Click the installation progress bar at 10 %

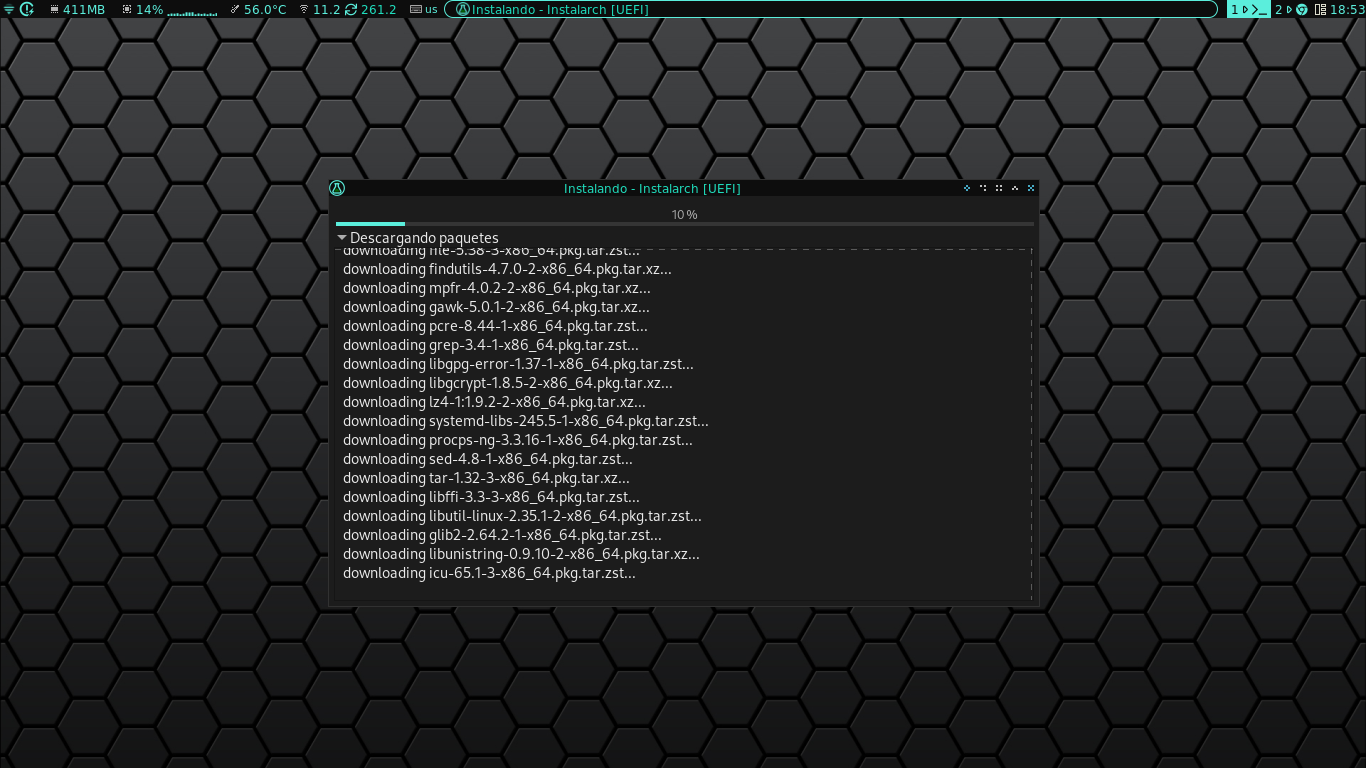pyautogui.click(x=685, y=224)
